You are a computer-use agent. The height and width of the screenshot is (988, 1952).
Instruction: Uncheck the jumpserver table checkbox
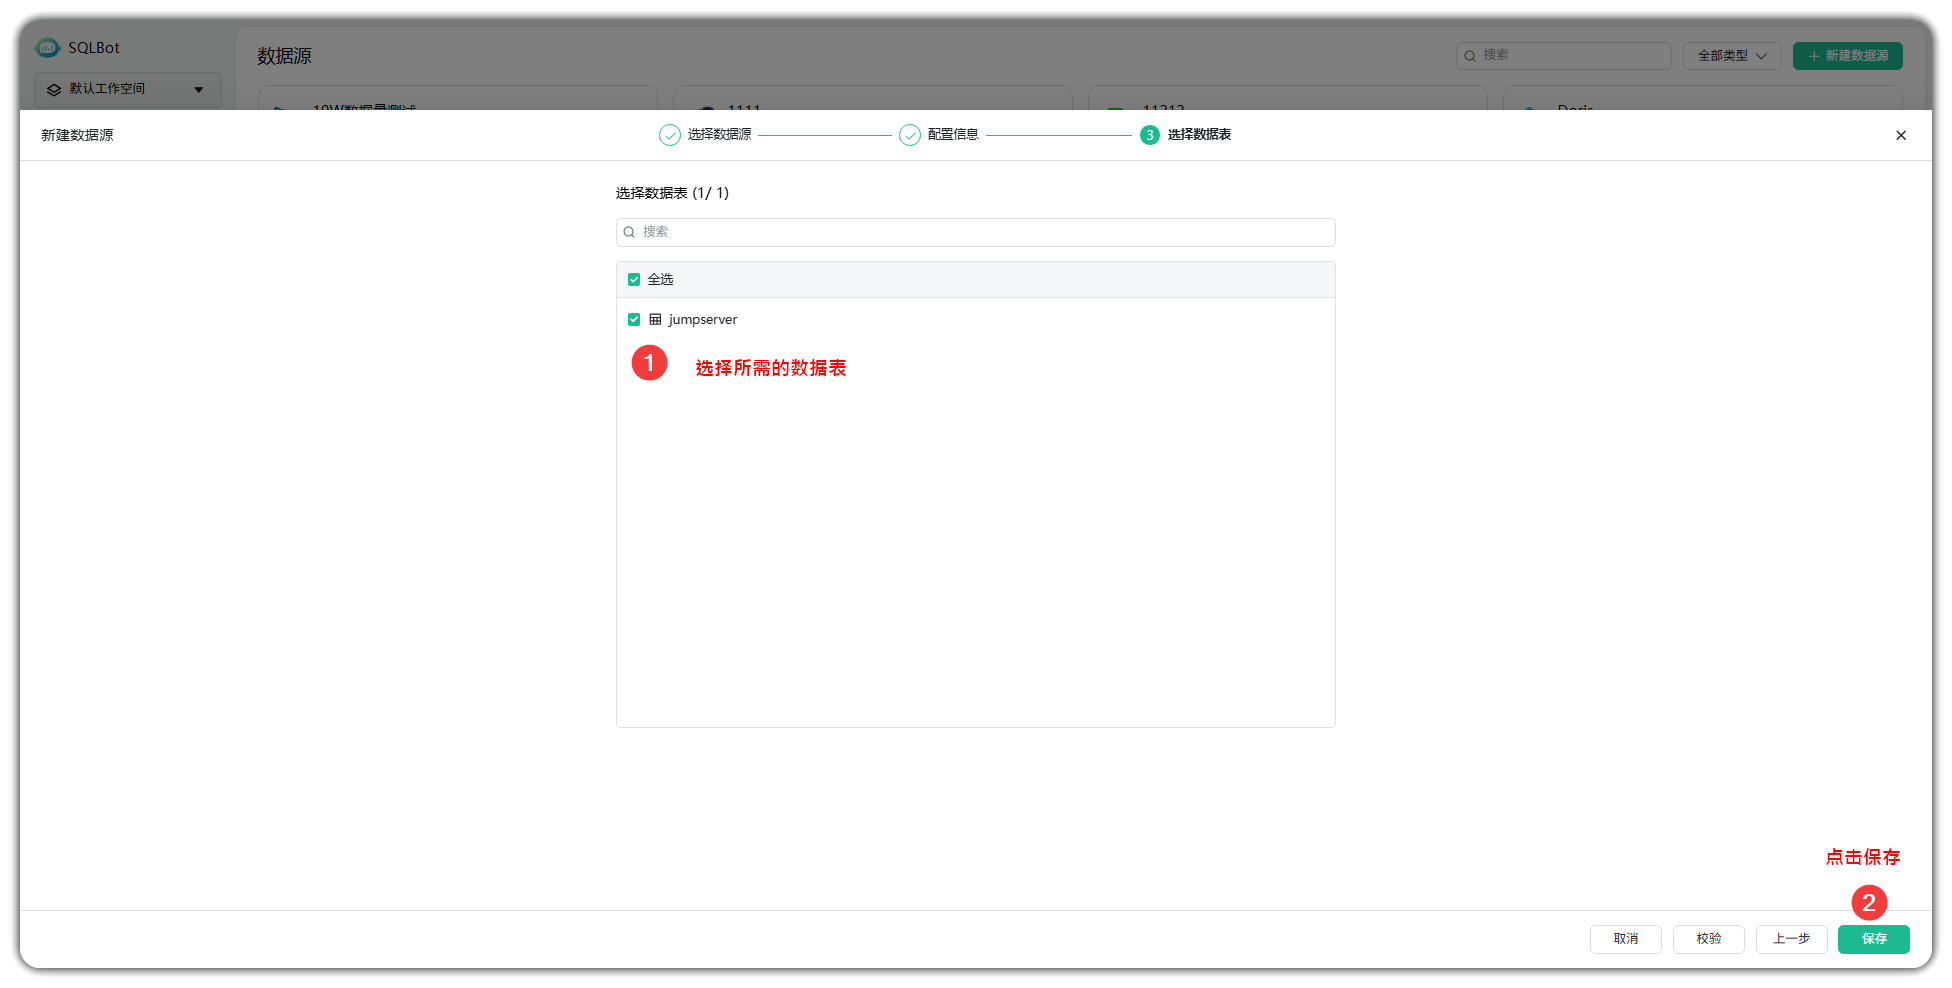[x=634, y=319]
